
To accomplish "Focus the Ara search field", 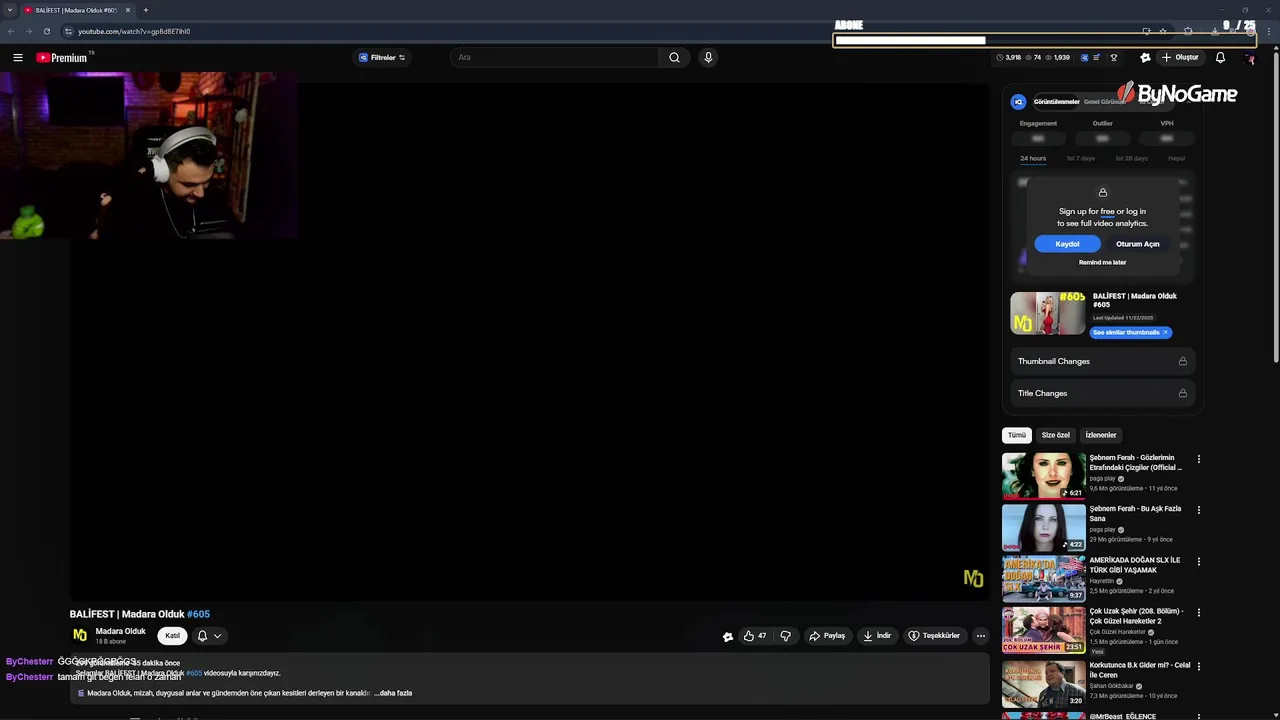I will (555, 58).
